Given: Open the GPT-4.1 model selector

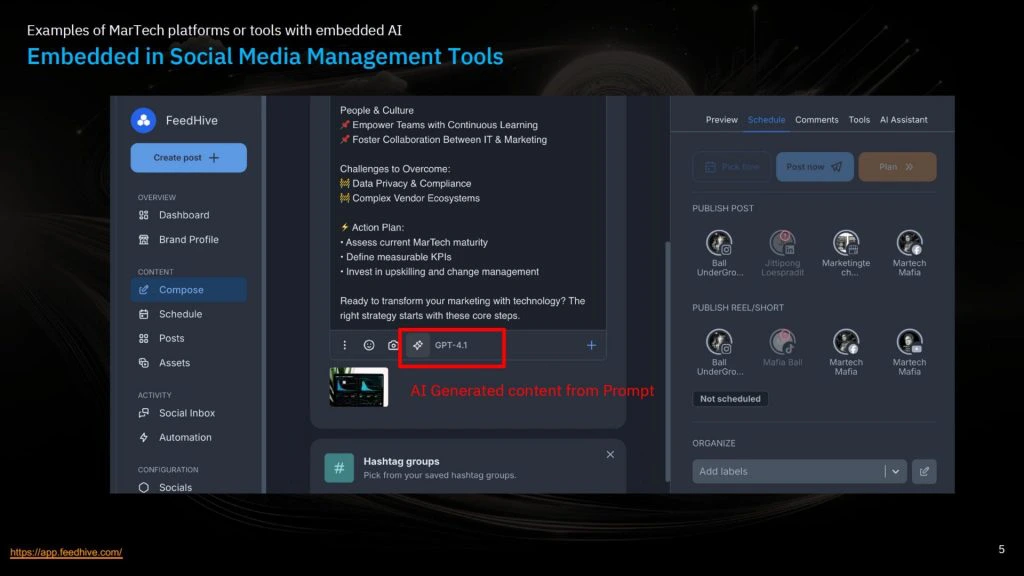Looking at the screenshot, I should (x=451, y=345).
